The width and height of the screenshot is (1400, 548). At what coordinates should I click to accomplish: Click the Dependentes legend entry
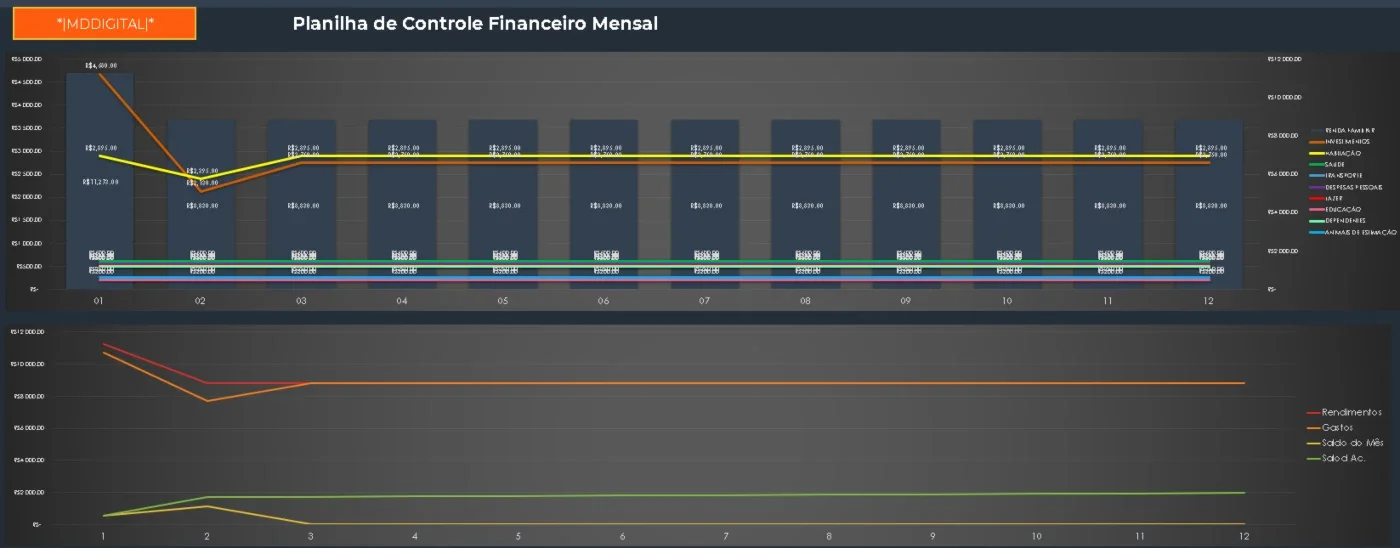tap(1338, 221)
